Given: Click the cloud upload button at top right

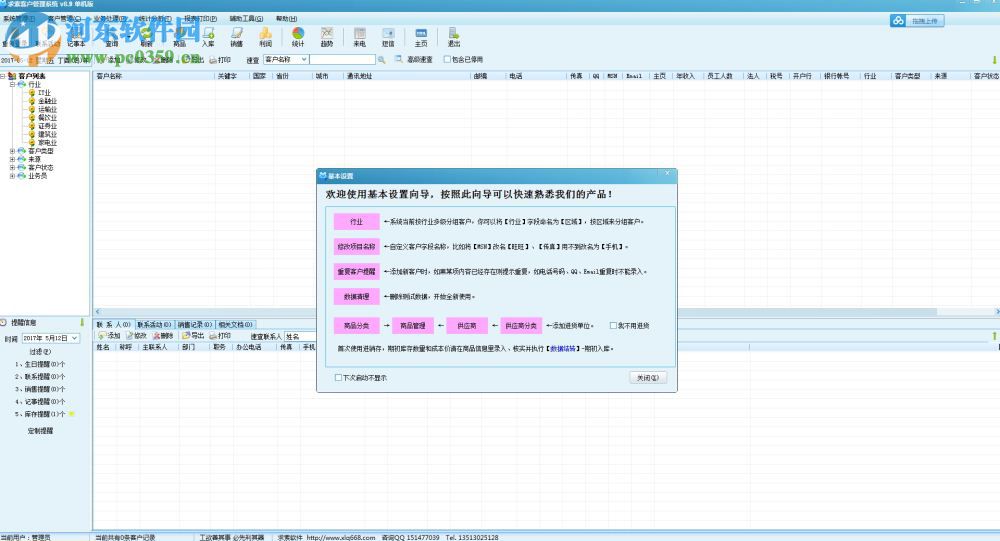Looking at the screenshot, I should [917, 20].
